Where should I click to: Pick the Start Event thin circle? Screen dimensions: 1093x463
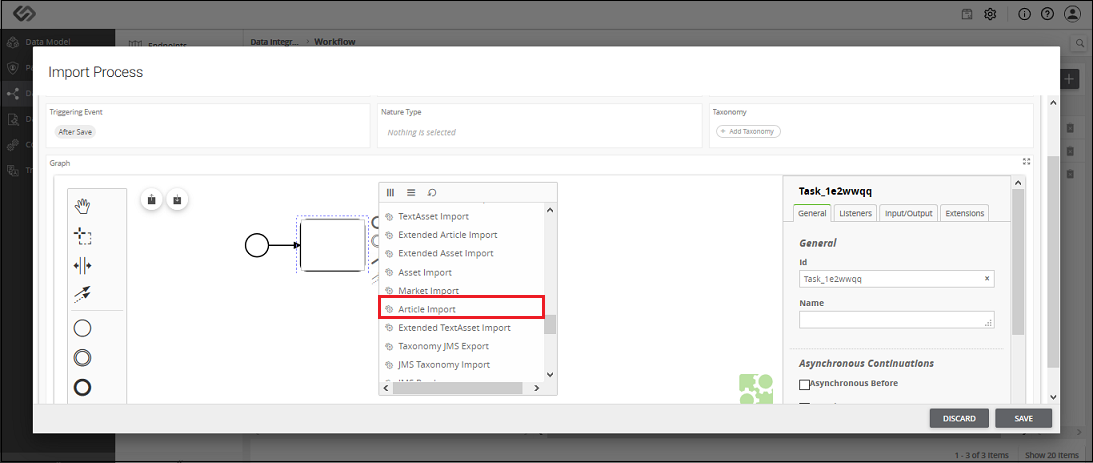click(82, 328)
